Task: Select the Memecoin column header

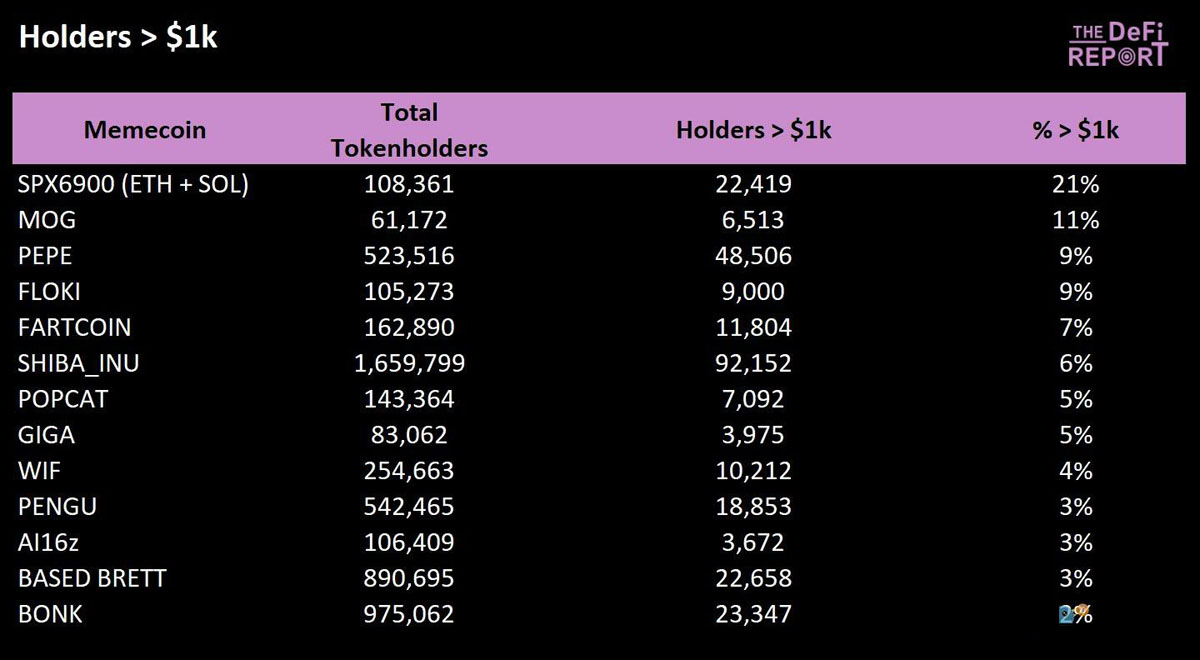Action: [x=145, y=130]
